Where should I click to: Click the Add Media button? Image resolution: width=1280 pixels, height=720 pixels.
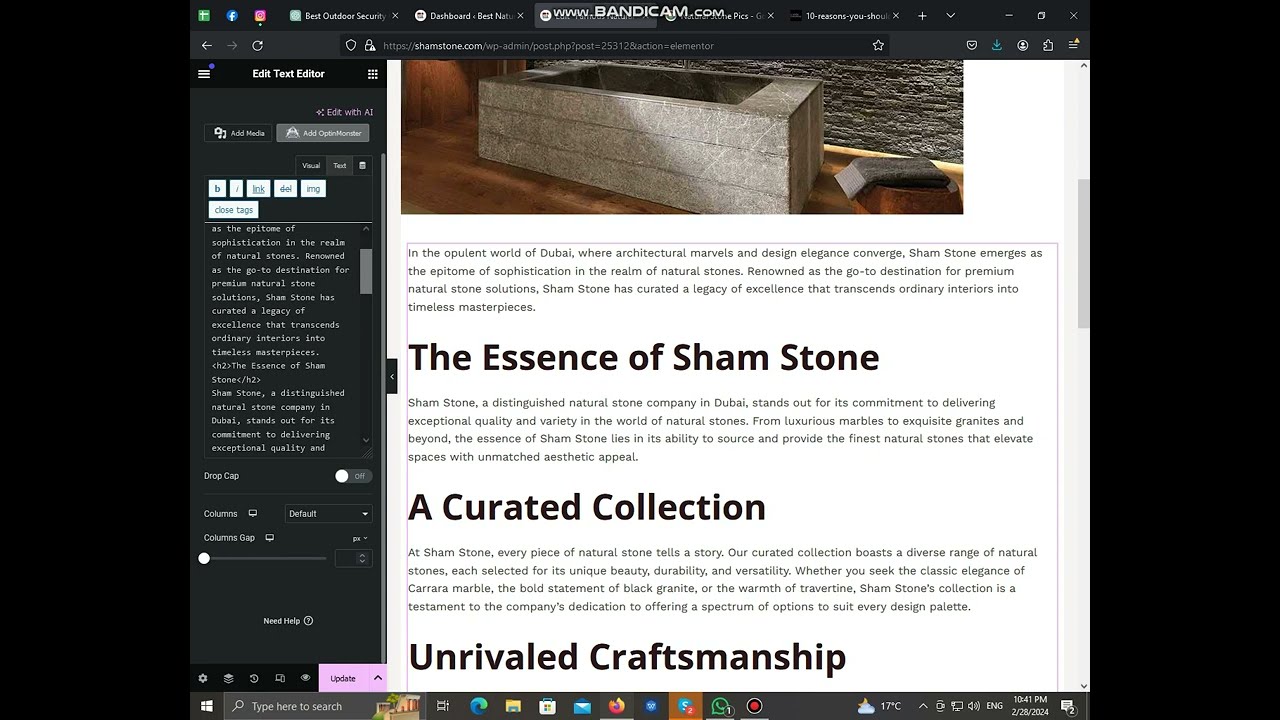pos(239,133)
